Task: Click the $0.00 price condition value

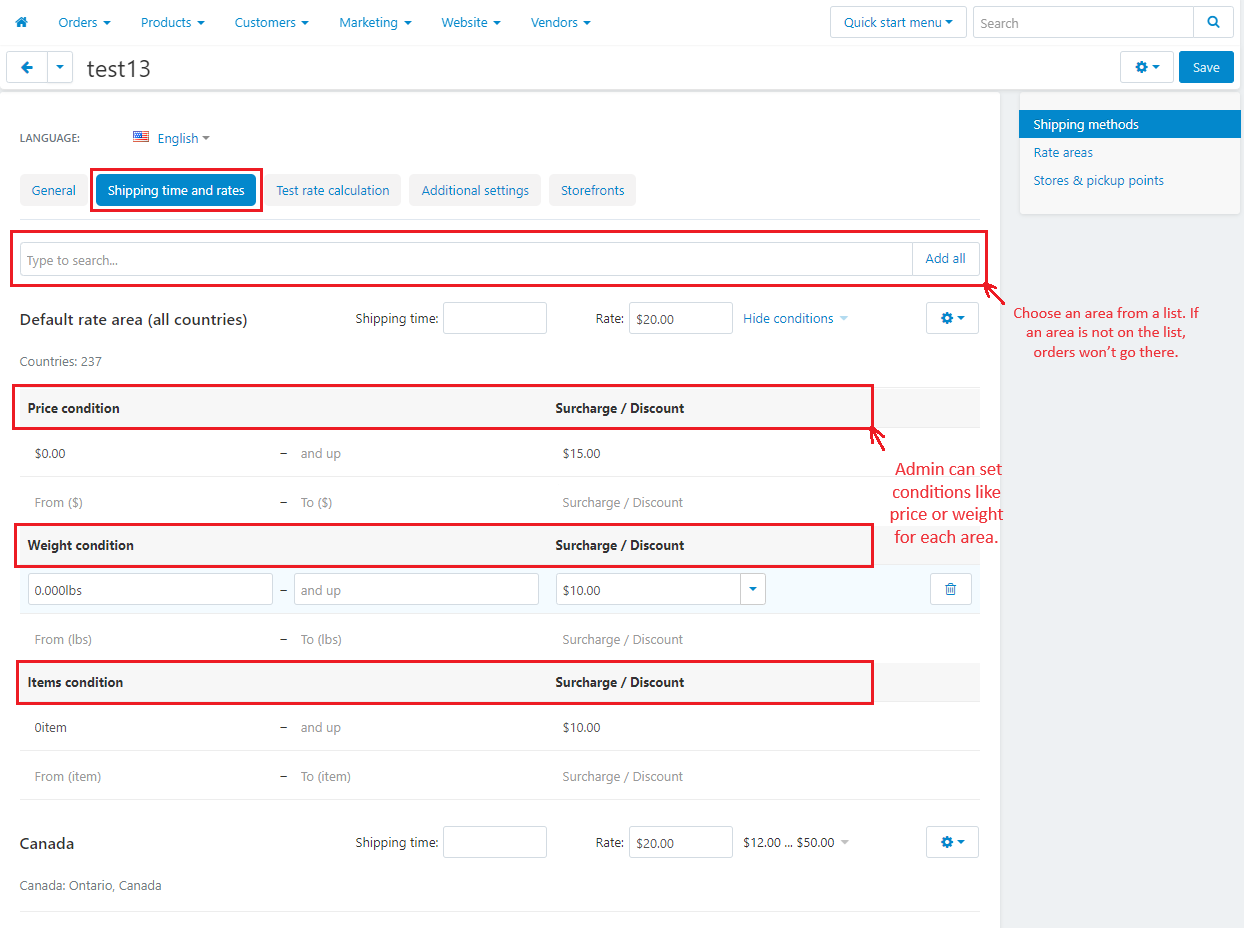Action: [x=50, y=453]
